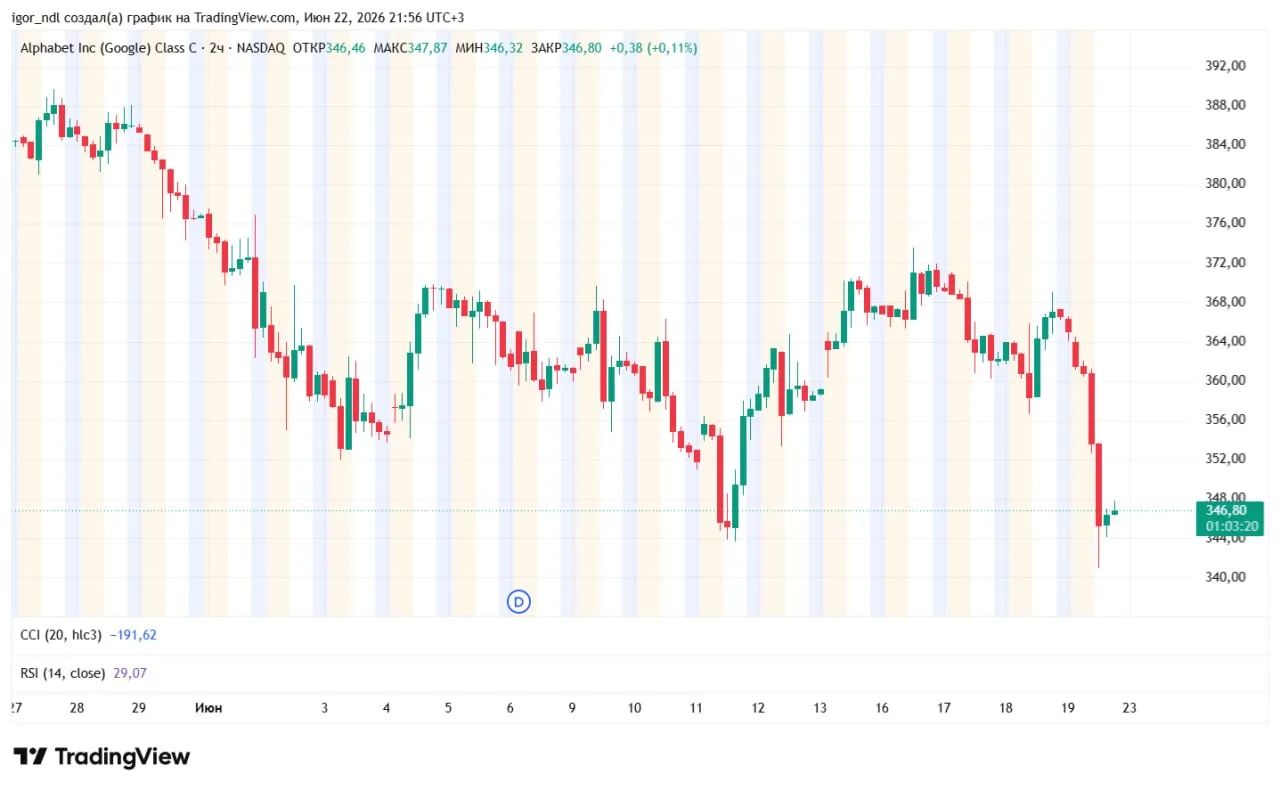Click the 368,00 price axis label

point(1225,301)
